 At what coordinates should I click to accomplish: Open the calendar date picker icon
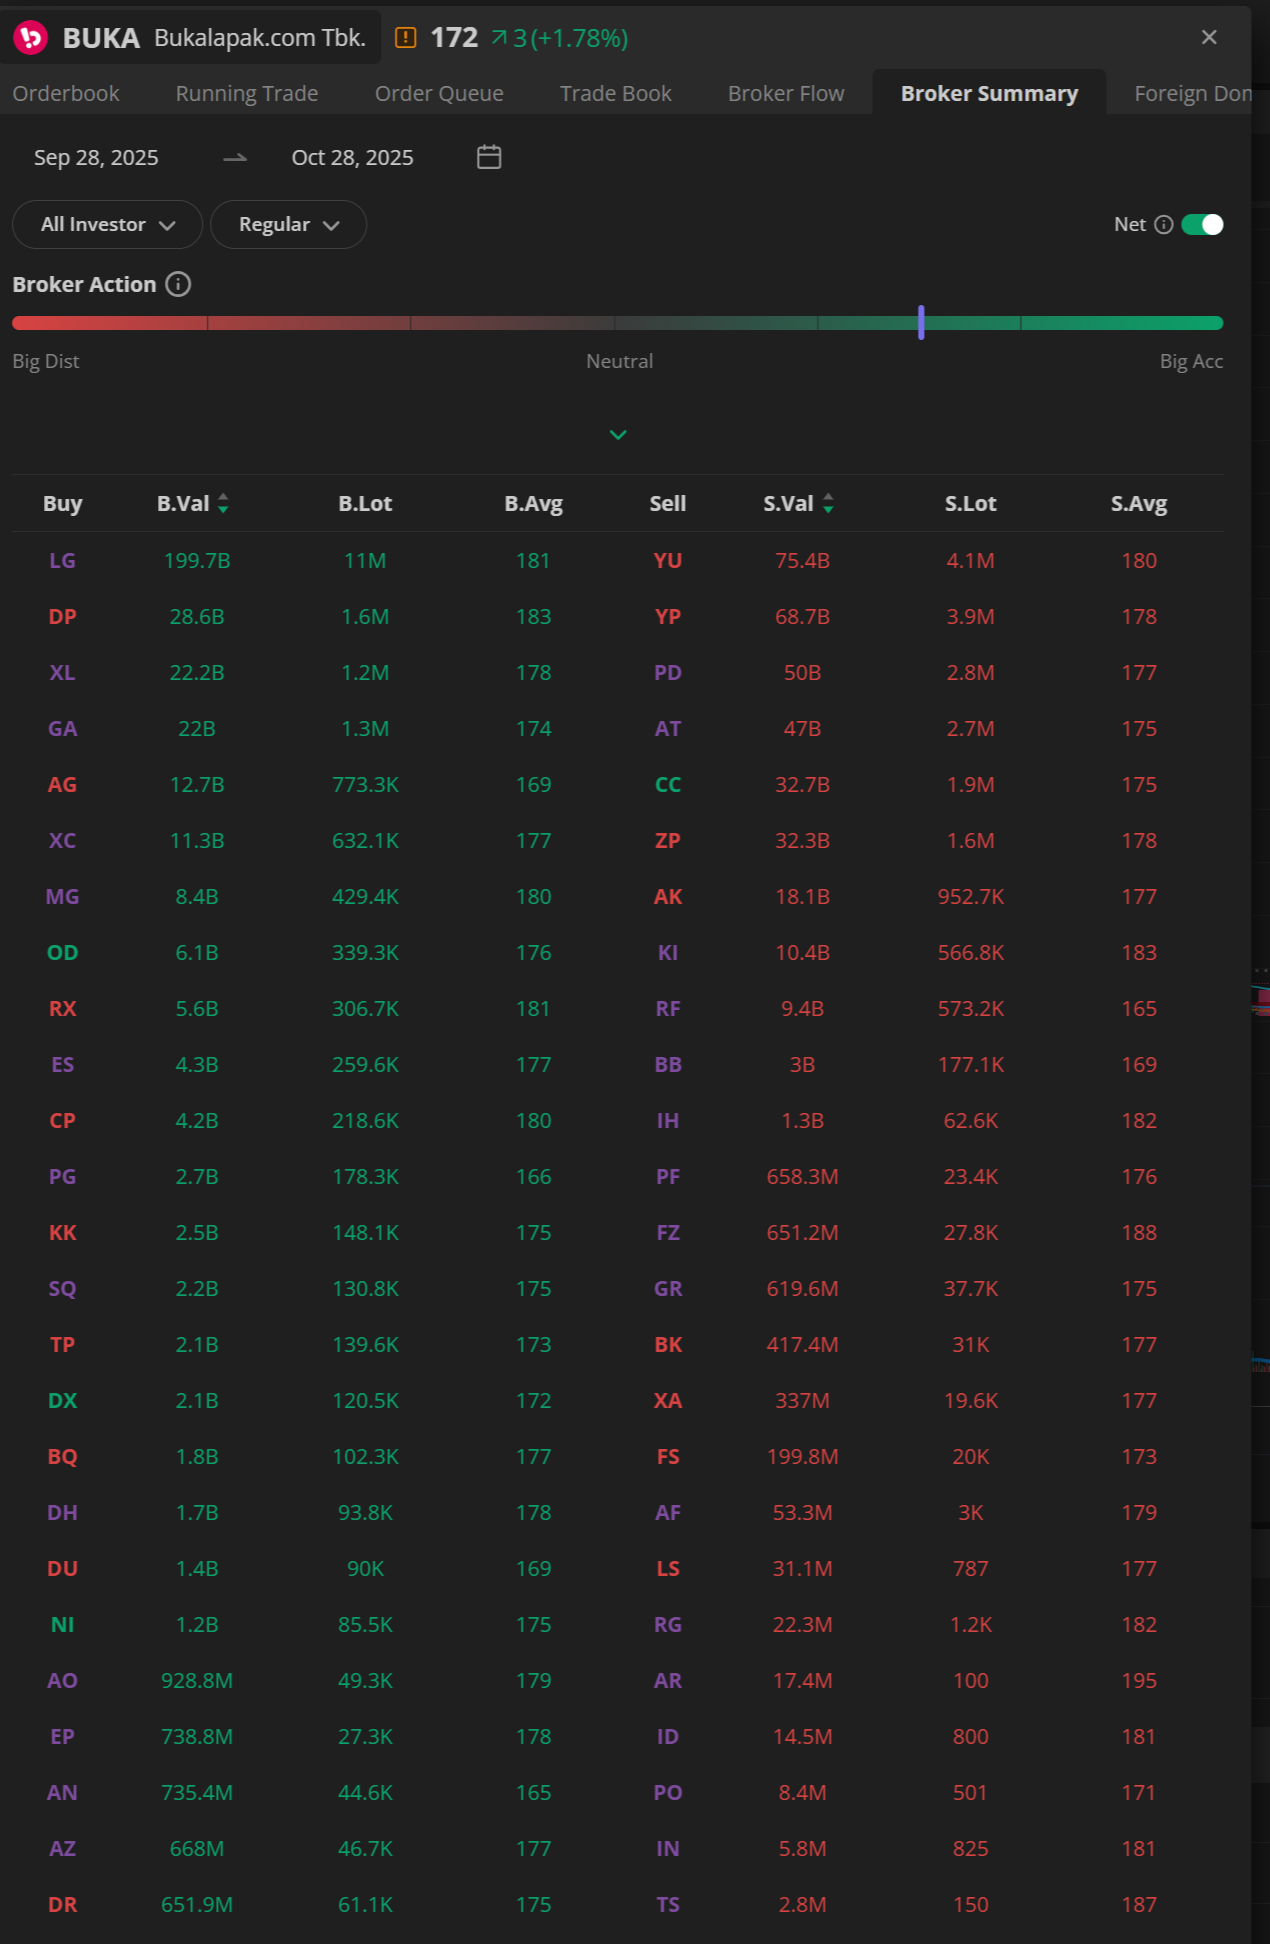pyautogui.click(x=489, y=157)
